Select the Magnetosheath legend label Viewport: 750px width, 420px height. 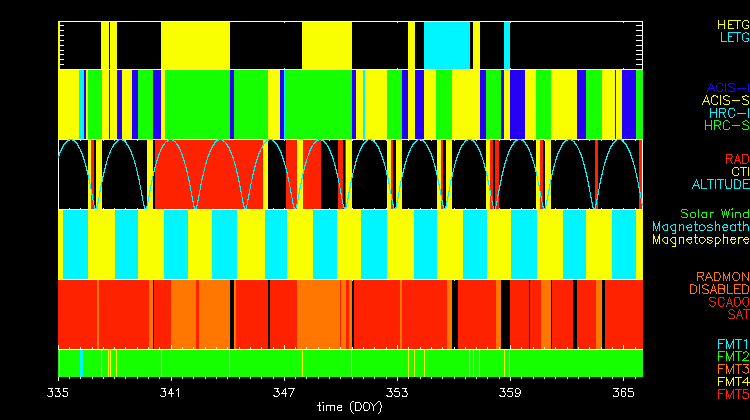pyautogui.click(x=700, y=227)
